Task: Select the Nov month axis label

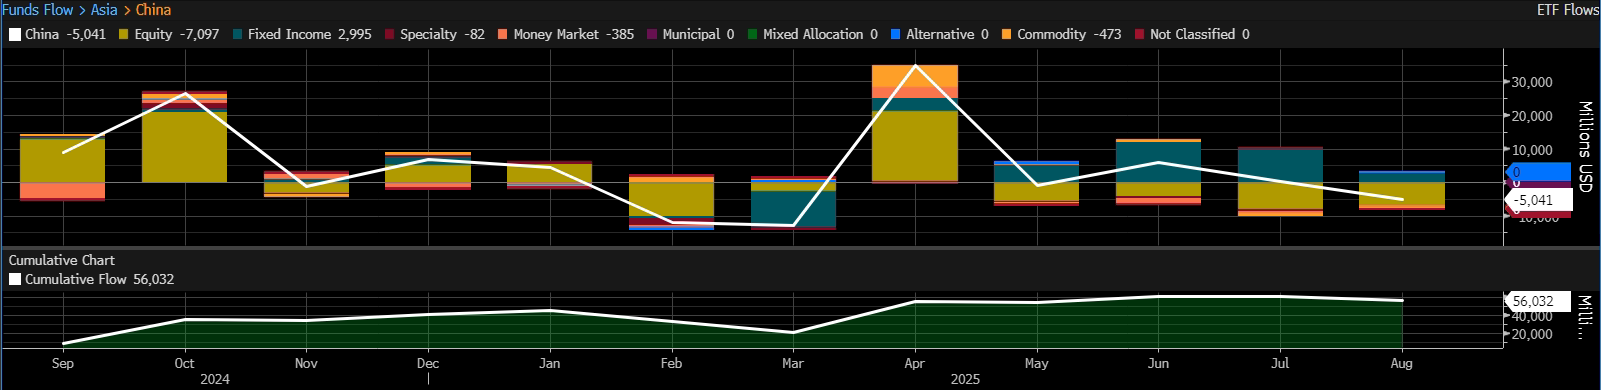Action: [306, 363]
